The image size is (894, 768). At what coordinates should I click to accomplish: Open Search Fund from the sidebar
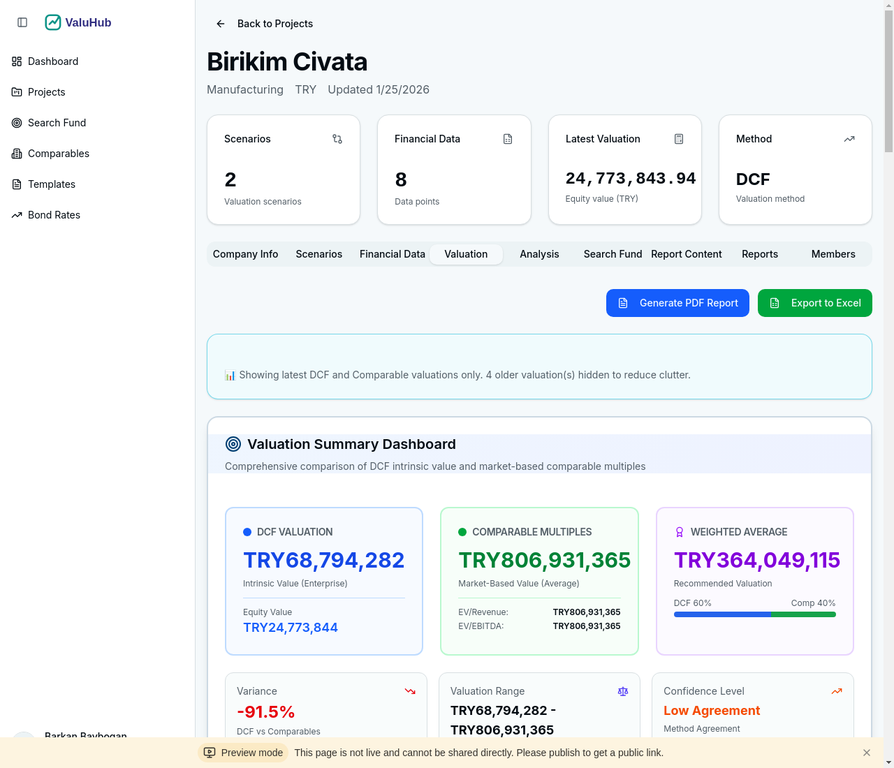tap(56, 122)
